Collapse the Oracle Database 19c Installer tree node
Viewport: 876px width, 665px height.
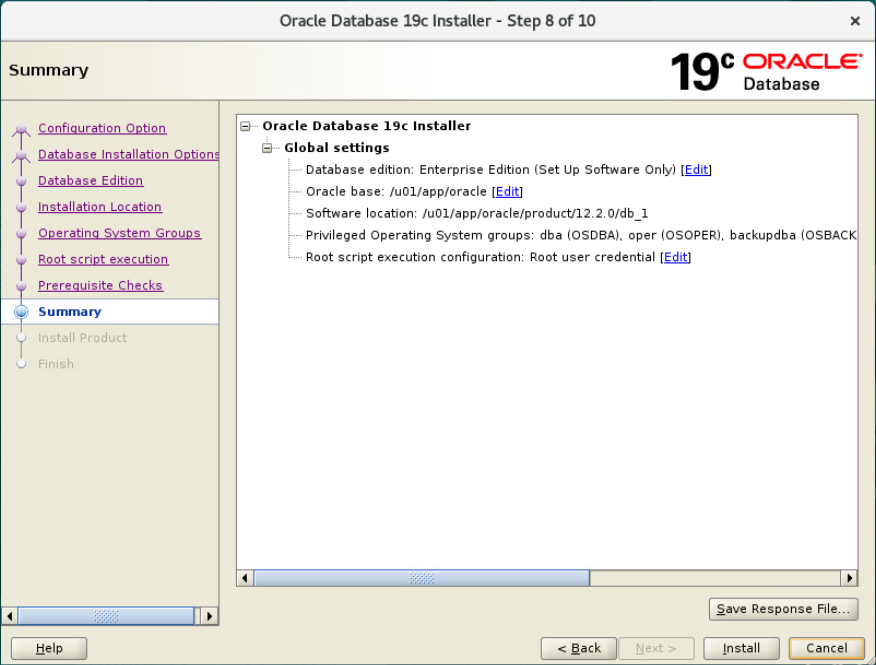tap(245, 126)
